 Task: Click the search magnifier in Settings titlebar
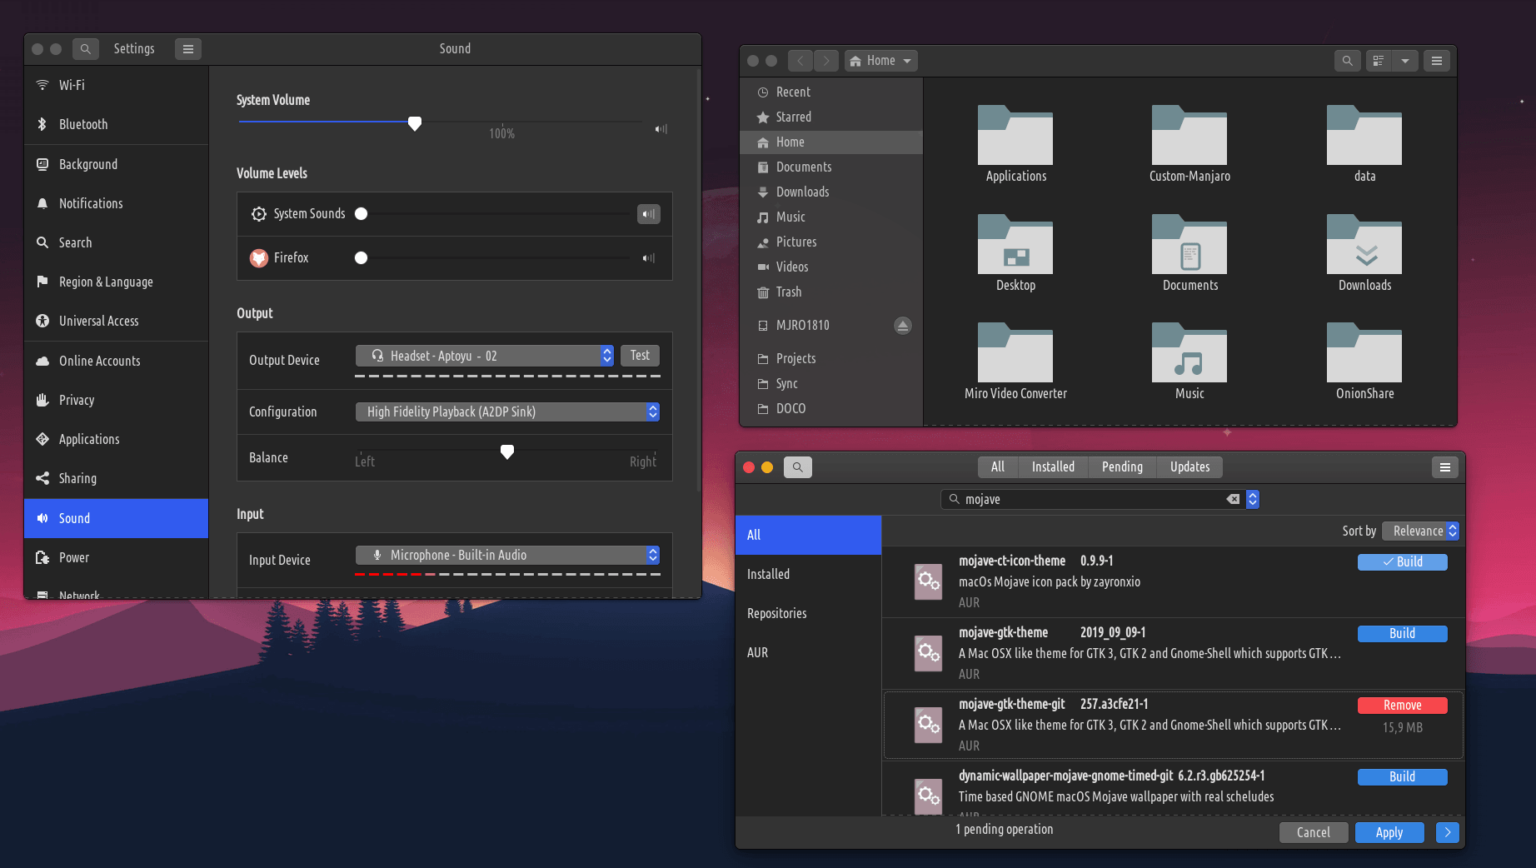(x=84, y=48)
